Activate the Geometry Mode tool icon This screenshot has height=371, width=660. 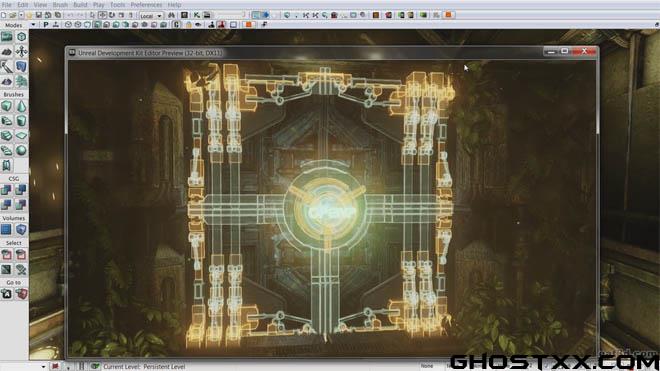coord(21,37)
